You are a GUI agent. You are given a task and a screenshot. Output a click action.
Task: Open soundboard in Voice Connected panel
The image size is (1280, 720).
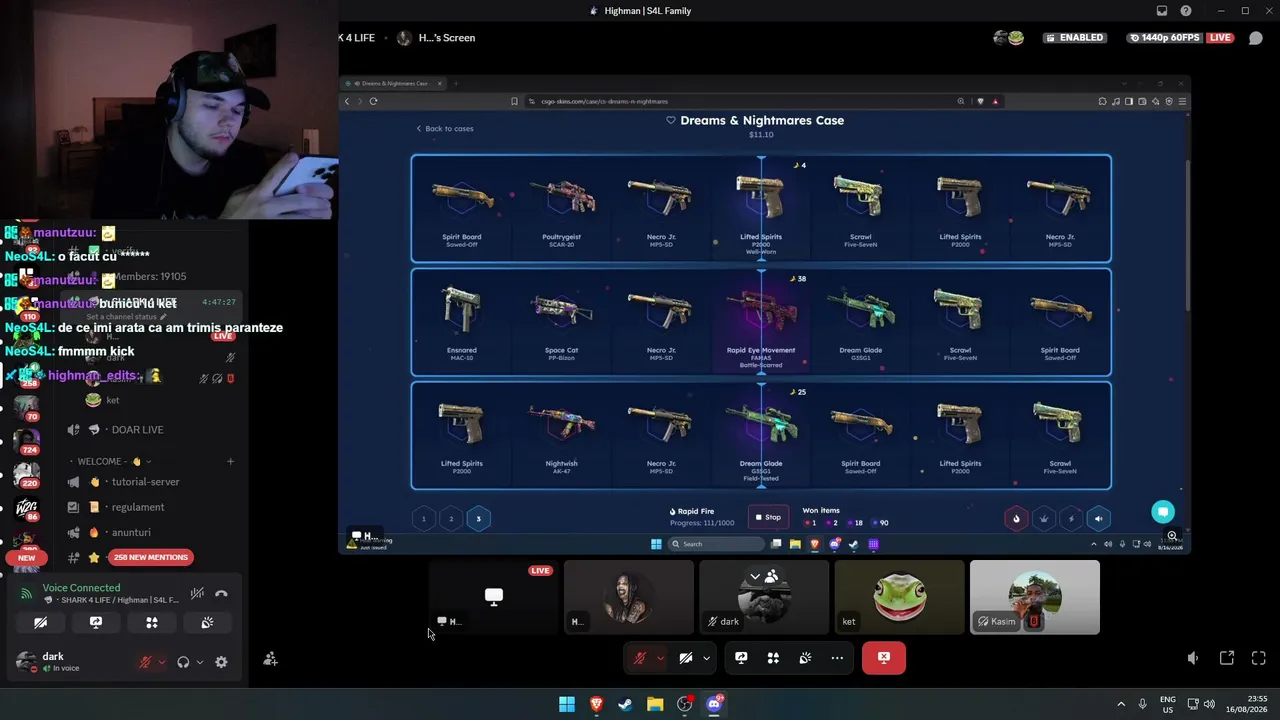click(x=207, y=622)
